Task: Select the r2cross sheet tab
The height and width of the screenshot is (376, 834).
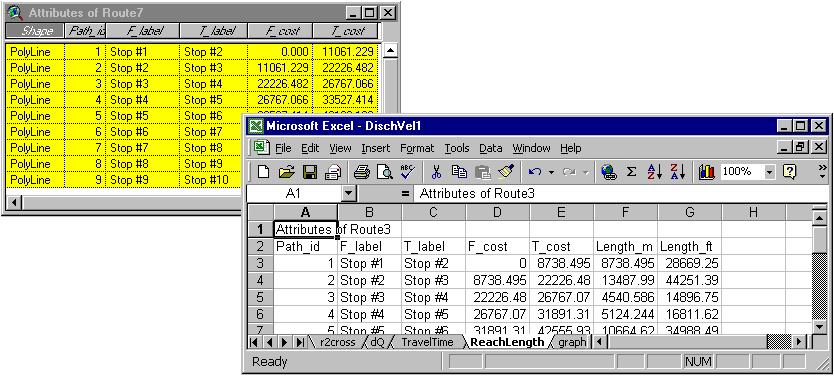Action: pyautogui.click(x=337, y=342)
